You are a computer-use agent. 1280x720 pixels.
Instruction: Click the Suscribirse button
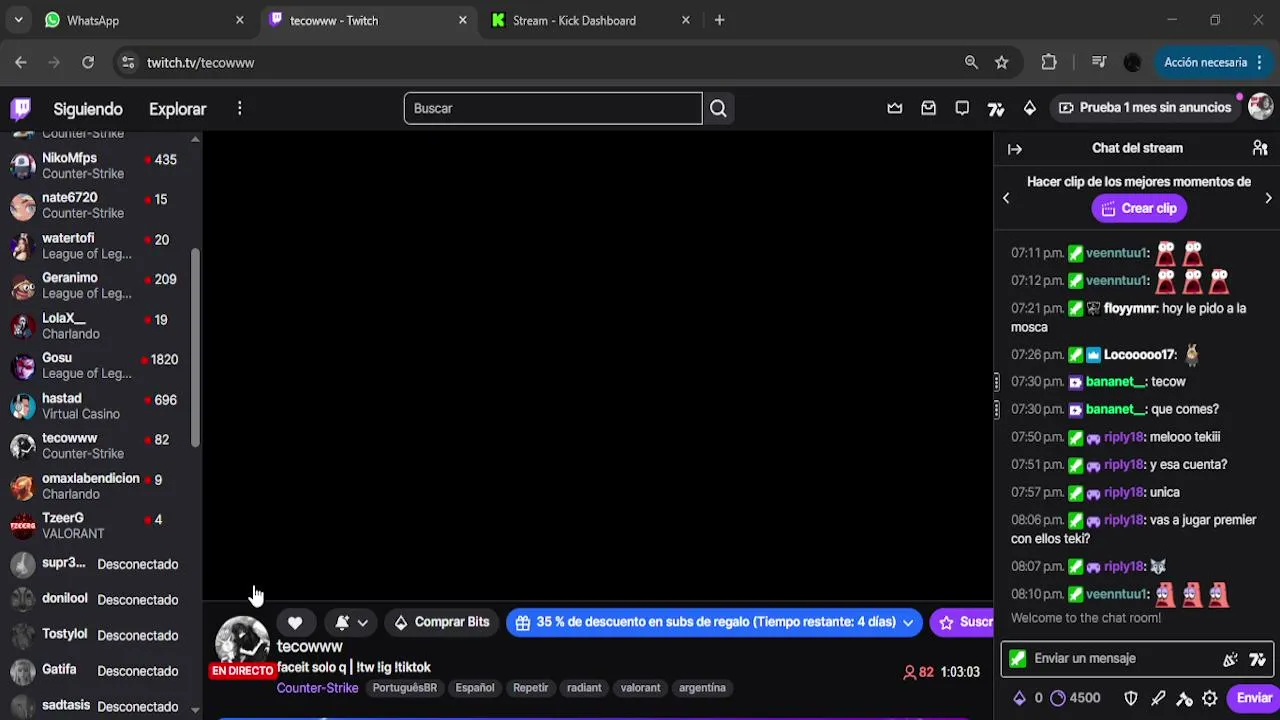[x=962, y=622]
